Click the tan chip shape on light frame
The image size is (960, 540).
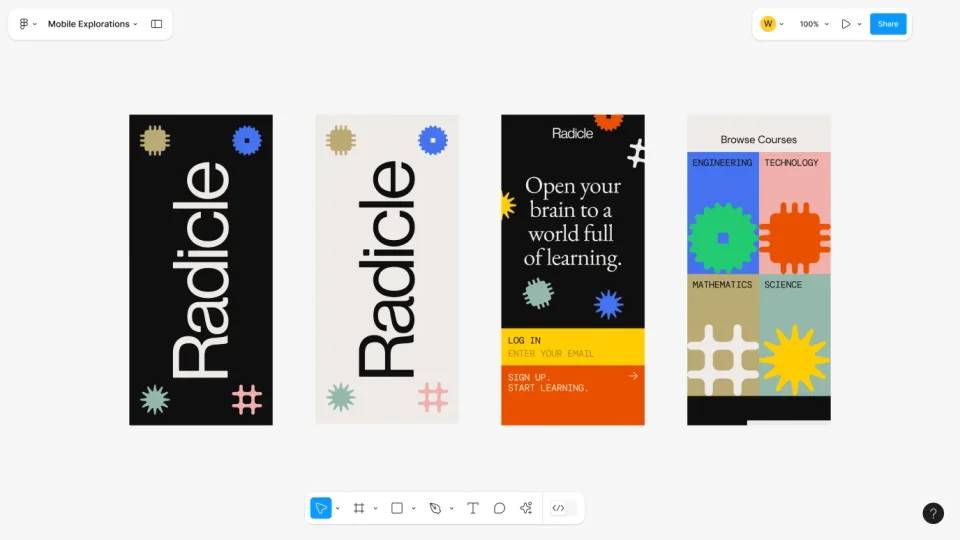[341, 140]
